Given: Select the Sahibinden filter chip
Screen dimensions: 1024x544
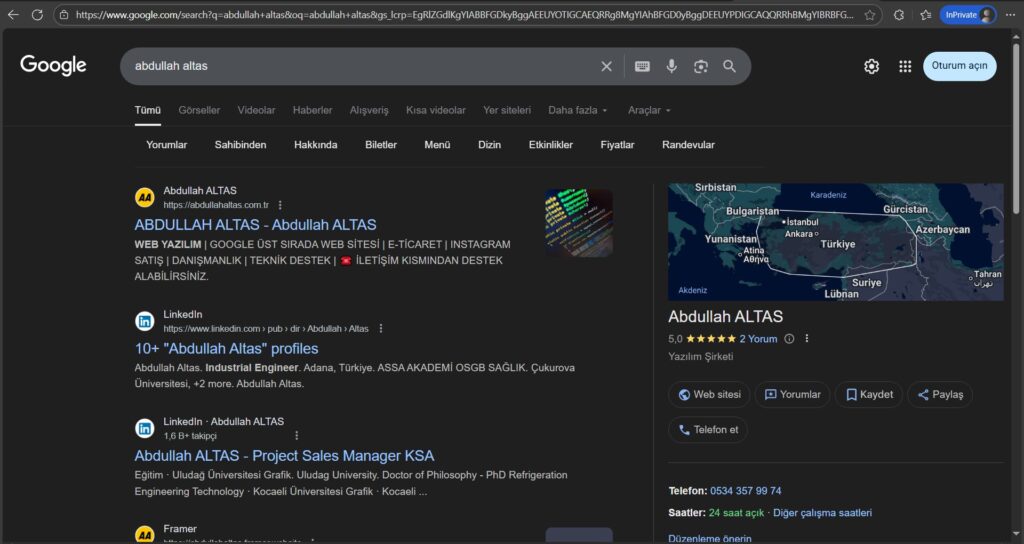Looking at the screenshot, I should [240, 145].
